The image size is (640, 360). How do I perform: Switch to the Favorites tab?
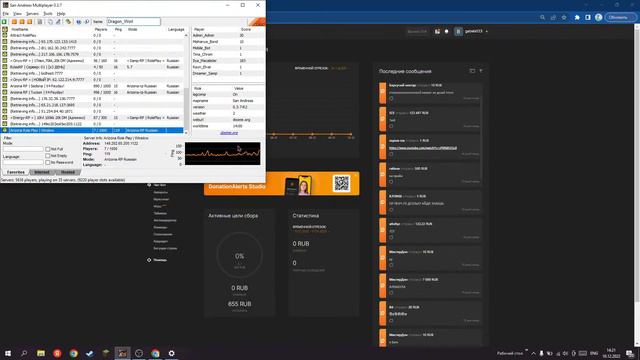coord(16,172)
